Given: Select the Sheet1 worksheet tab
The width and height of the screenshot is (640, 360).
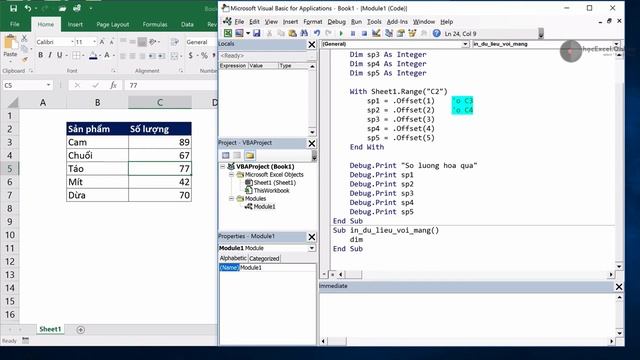Looking at the screenshot, I should click(x=50, y=329).
